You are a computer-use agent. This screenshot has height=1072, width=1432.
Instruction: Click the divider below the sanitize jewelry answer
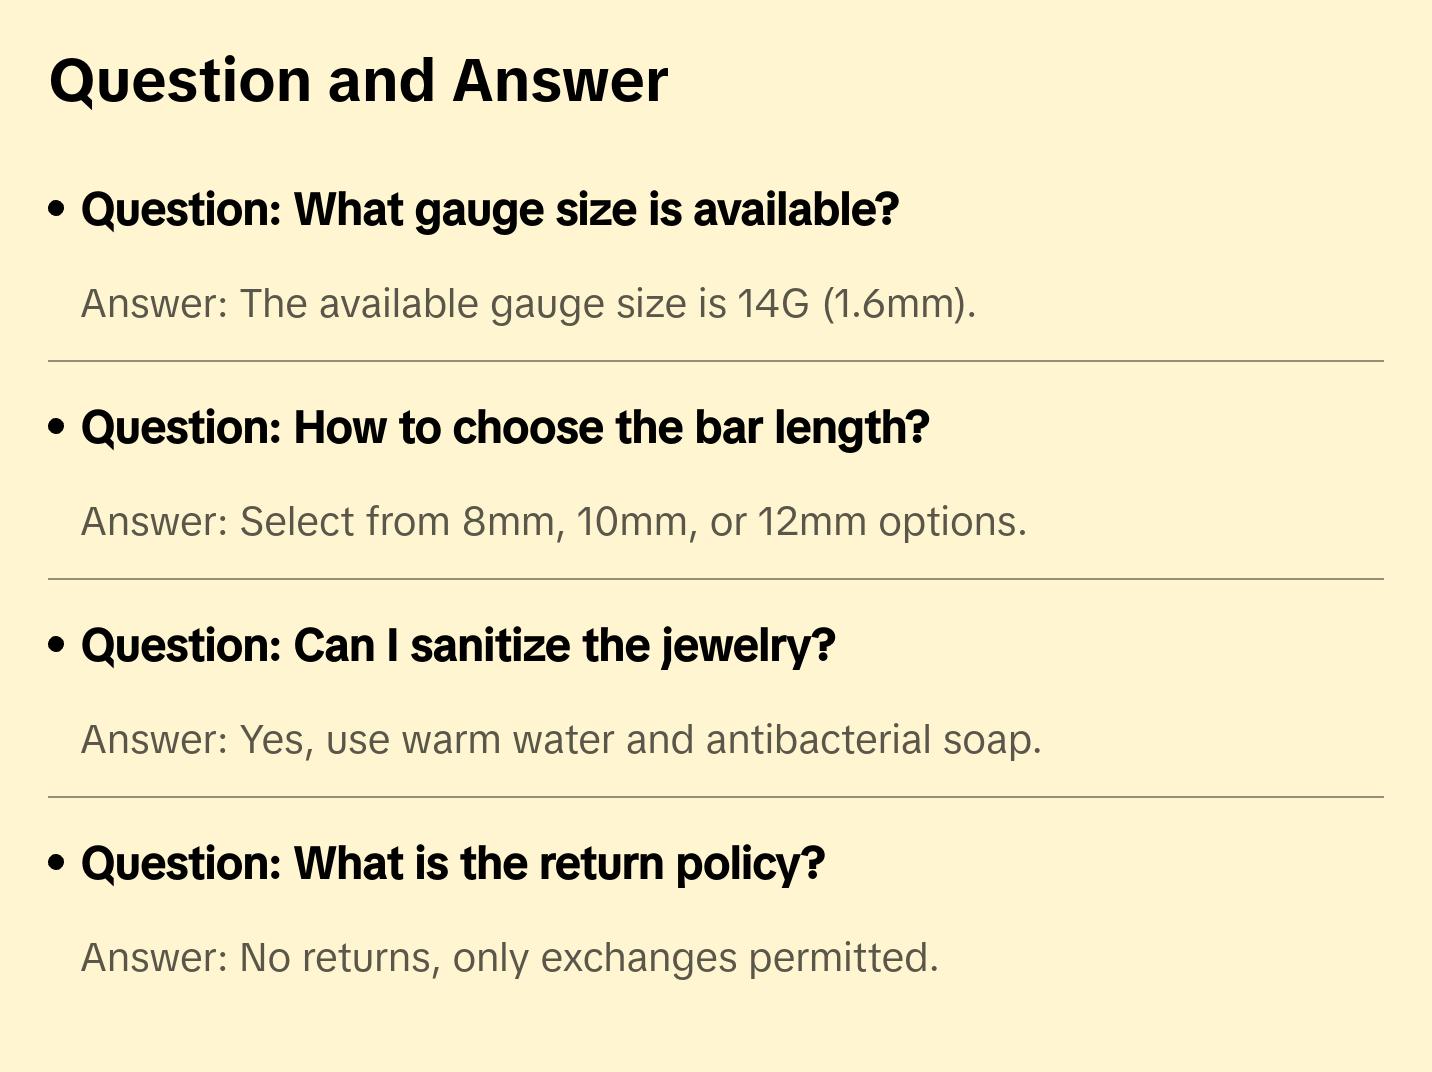pyautogui.click(x=716, y=797)
